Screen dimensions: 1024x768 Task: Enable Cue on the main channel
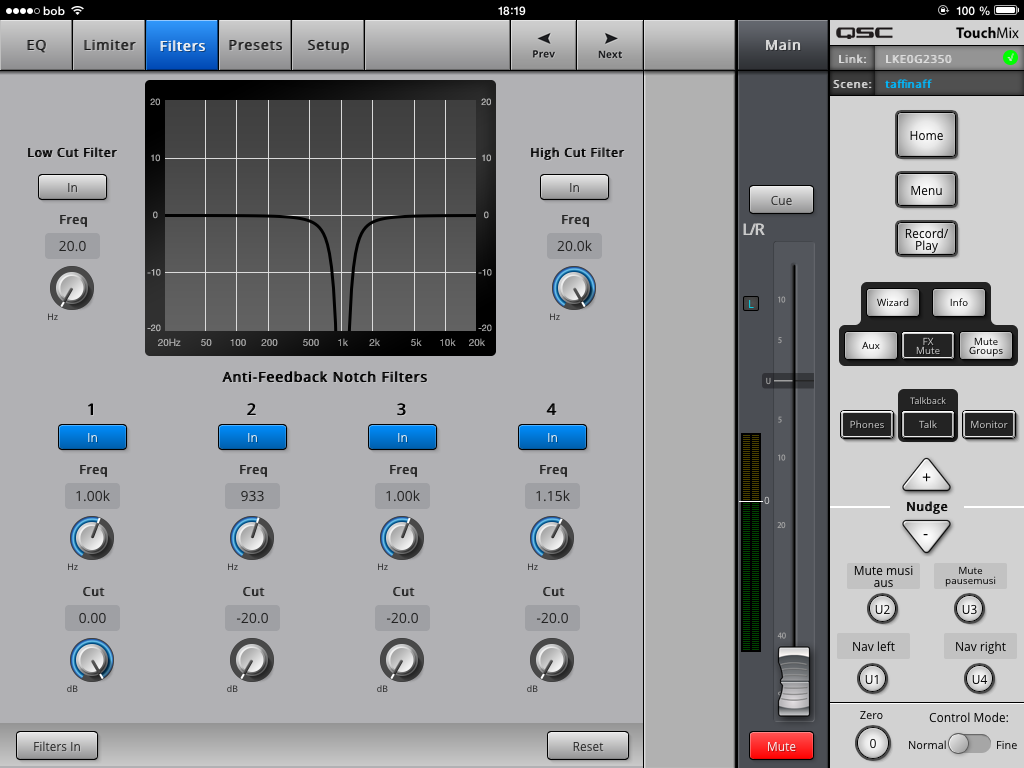tap(781, 200)
